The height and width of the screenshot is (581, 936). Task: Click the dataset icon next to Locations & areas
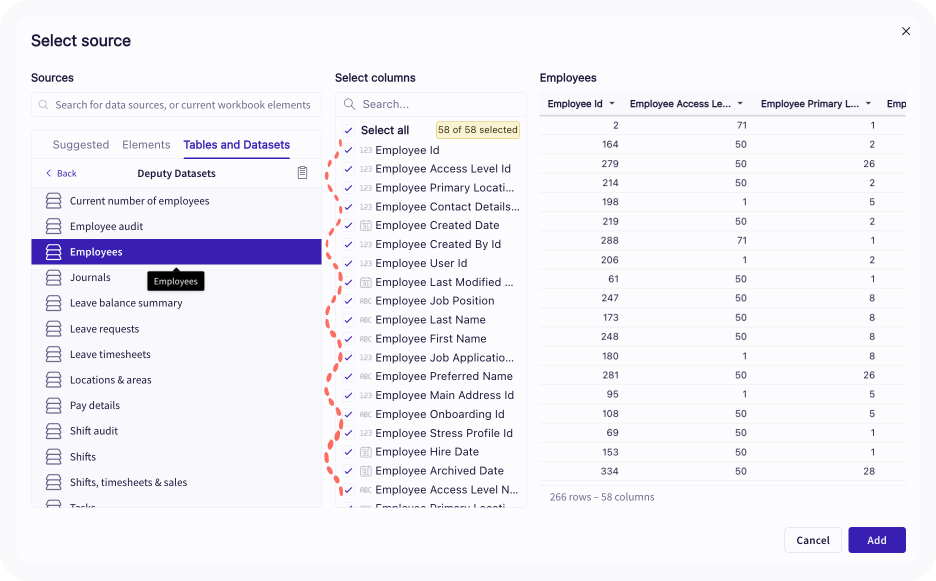pos(54,380)
